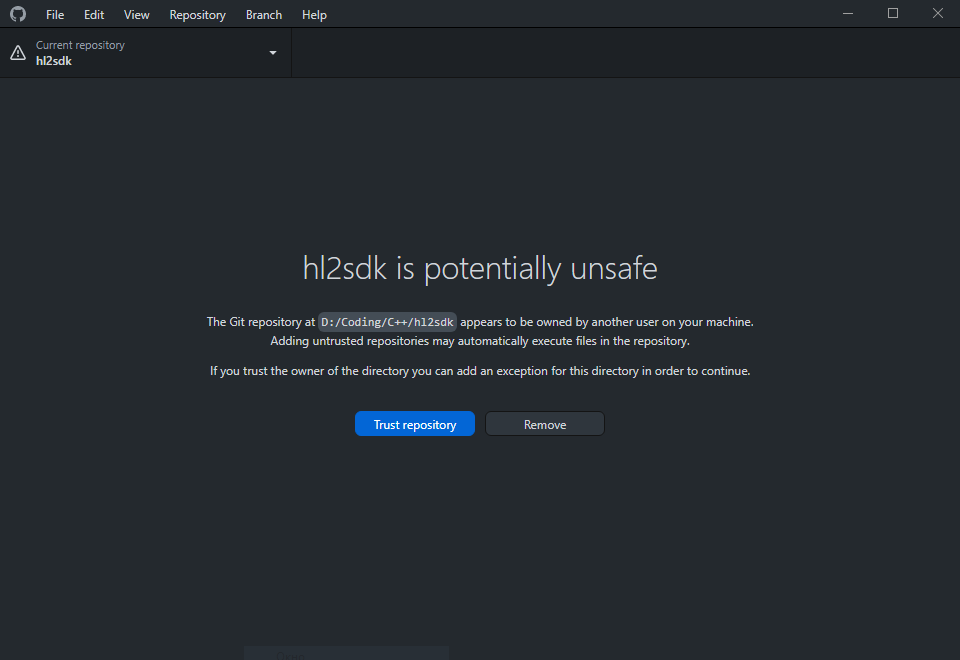
Task: Minimize the GitHub Desktop window
Action: point(847,13)
